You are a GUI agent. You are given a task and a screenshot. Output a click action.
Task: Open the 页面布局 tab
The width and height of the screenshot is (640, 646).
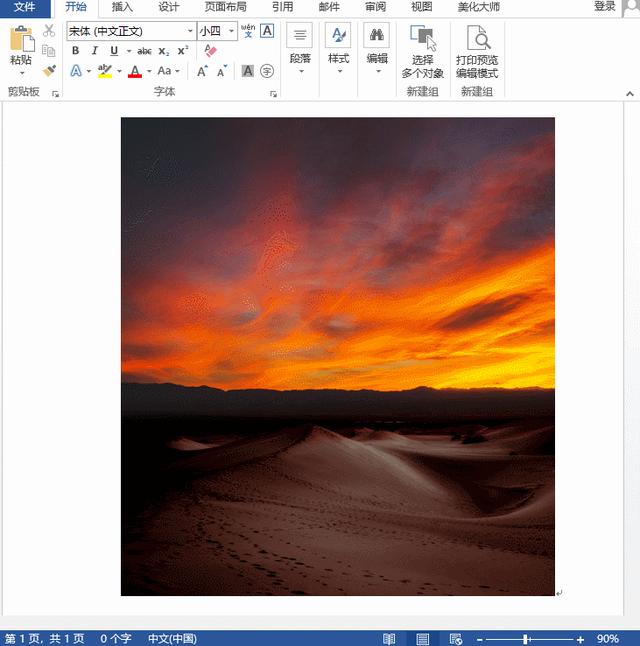tap(225, 7)
